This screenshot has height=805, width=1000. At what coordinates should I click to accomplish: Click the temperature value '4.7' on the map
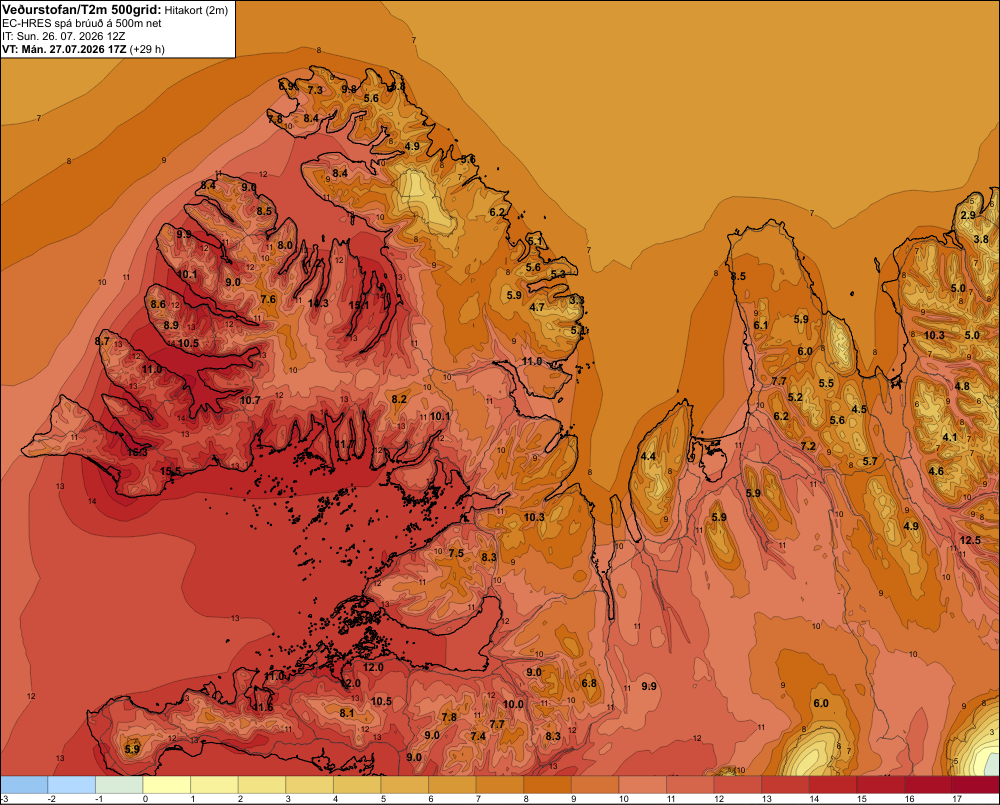click(537, 307)
